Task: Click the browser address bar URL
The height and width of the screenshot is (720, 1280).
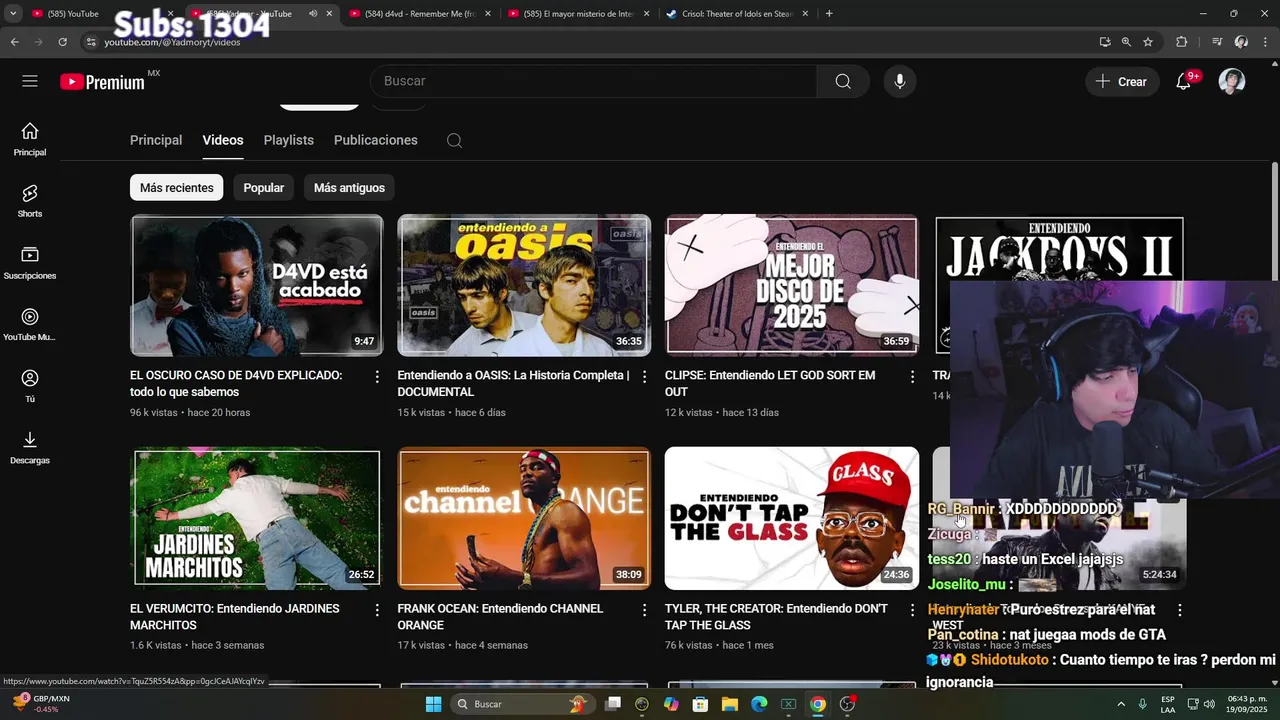Action: click(x=172, y=42)
